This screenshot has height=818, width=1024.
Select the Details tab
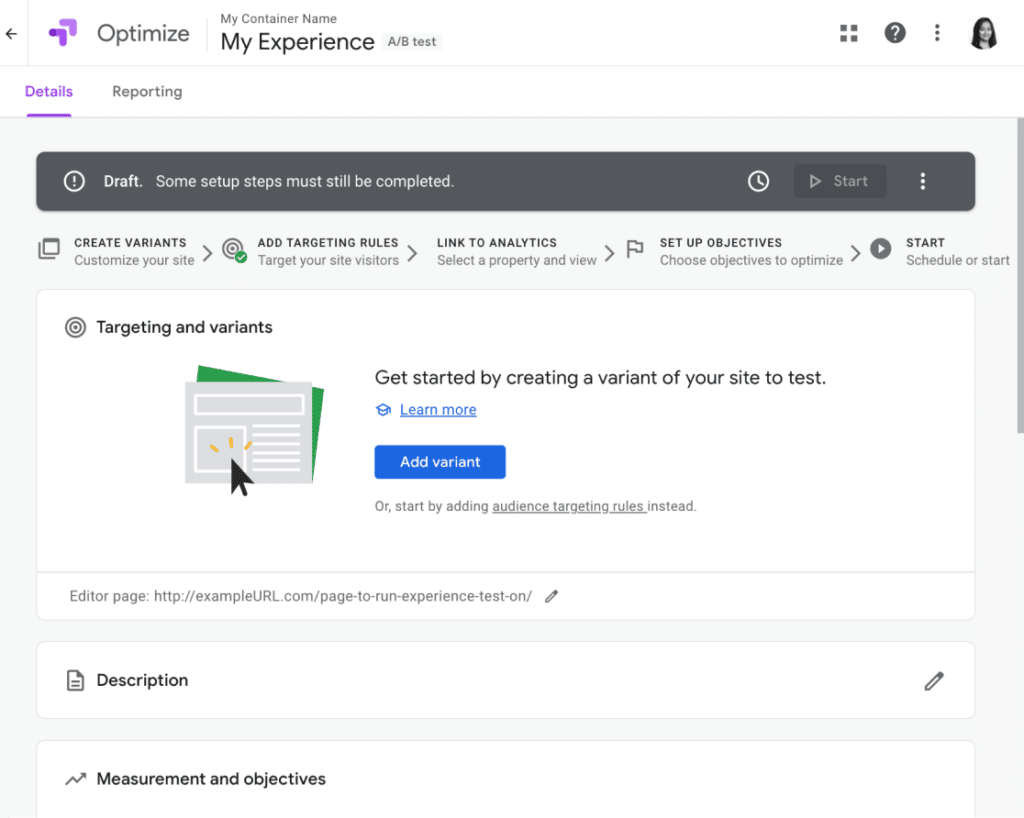pyautogui.click(x=49, y=91)
